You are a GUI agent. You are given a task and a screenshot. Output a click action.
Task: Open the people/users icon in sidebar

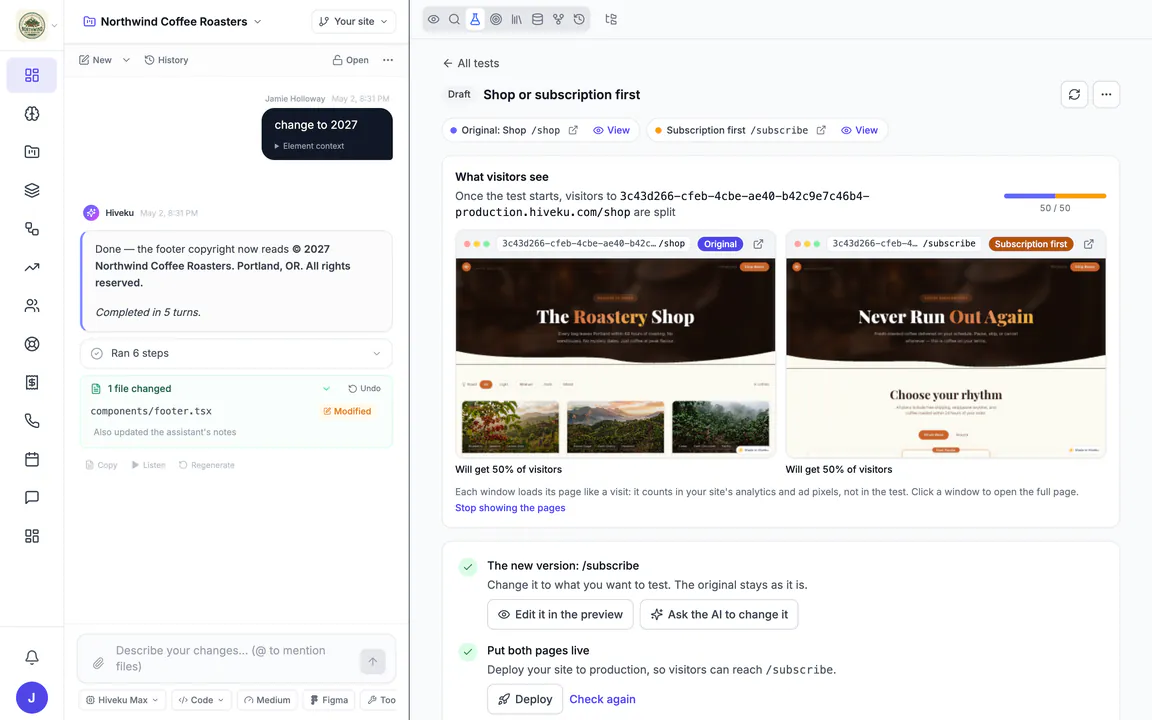pos(32,306)
